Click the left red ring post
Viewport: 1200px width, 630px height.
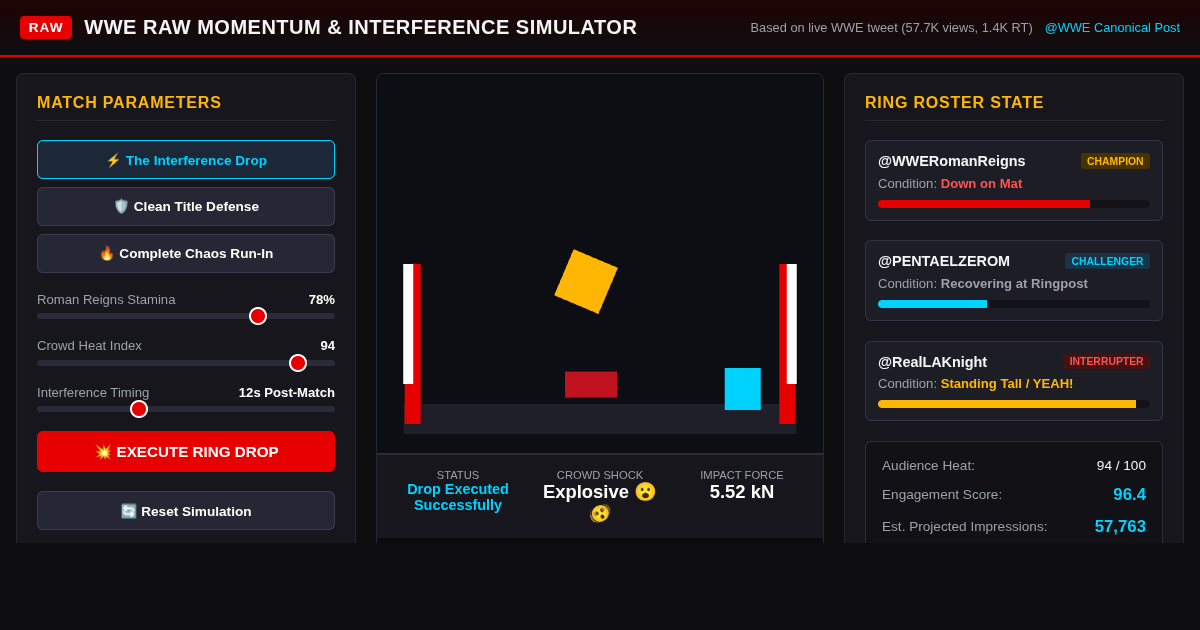tap(413, 344)
